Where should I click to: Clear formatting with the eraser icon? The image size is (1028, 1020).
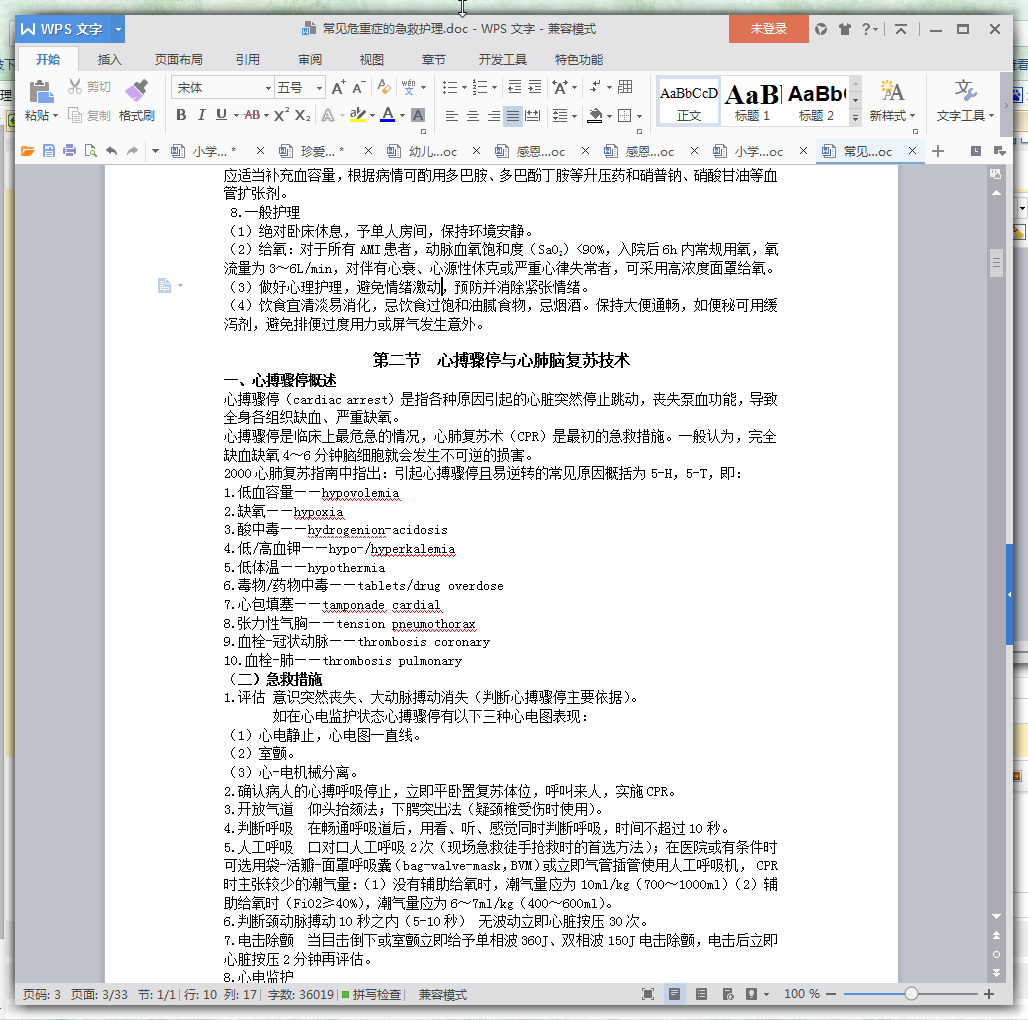pyautogui.click(x=384, y=87)
